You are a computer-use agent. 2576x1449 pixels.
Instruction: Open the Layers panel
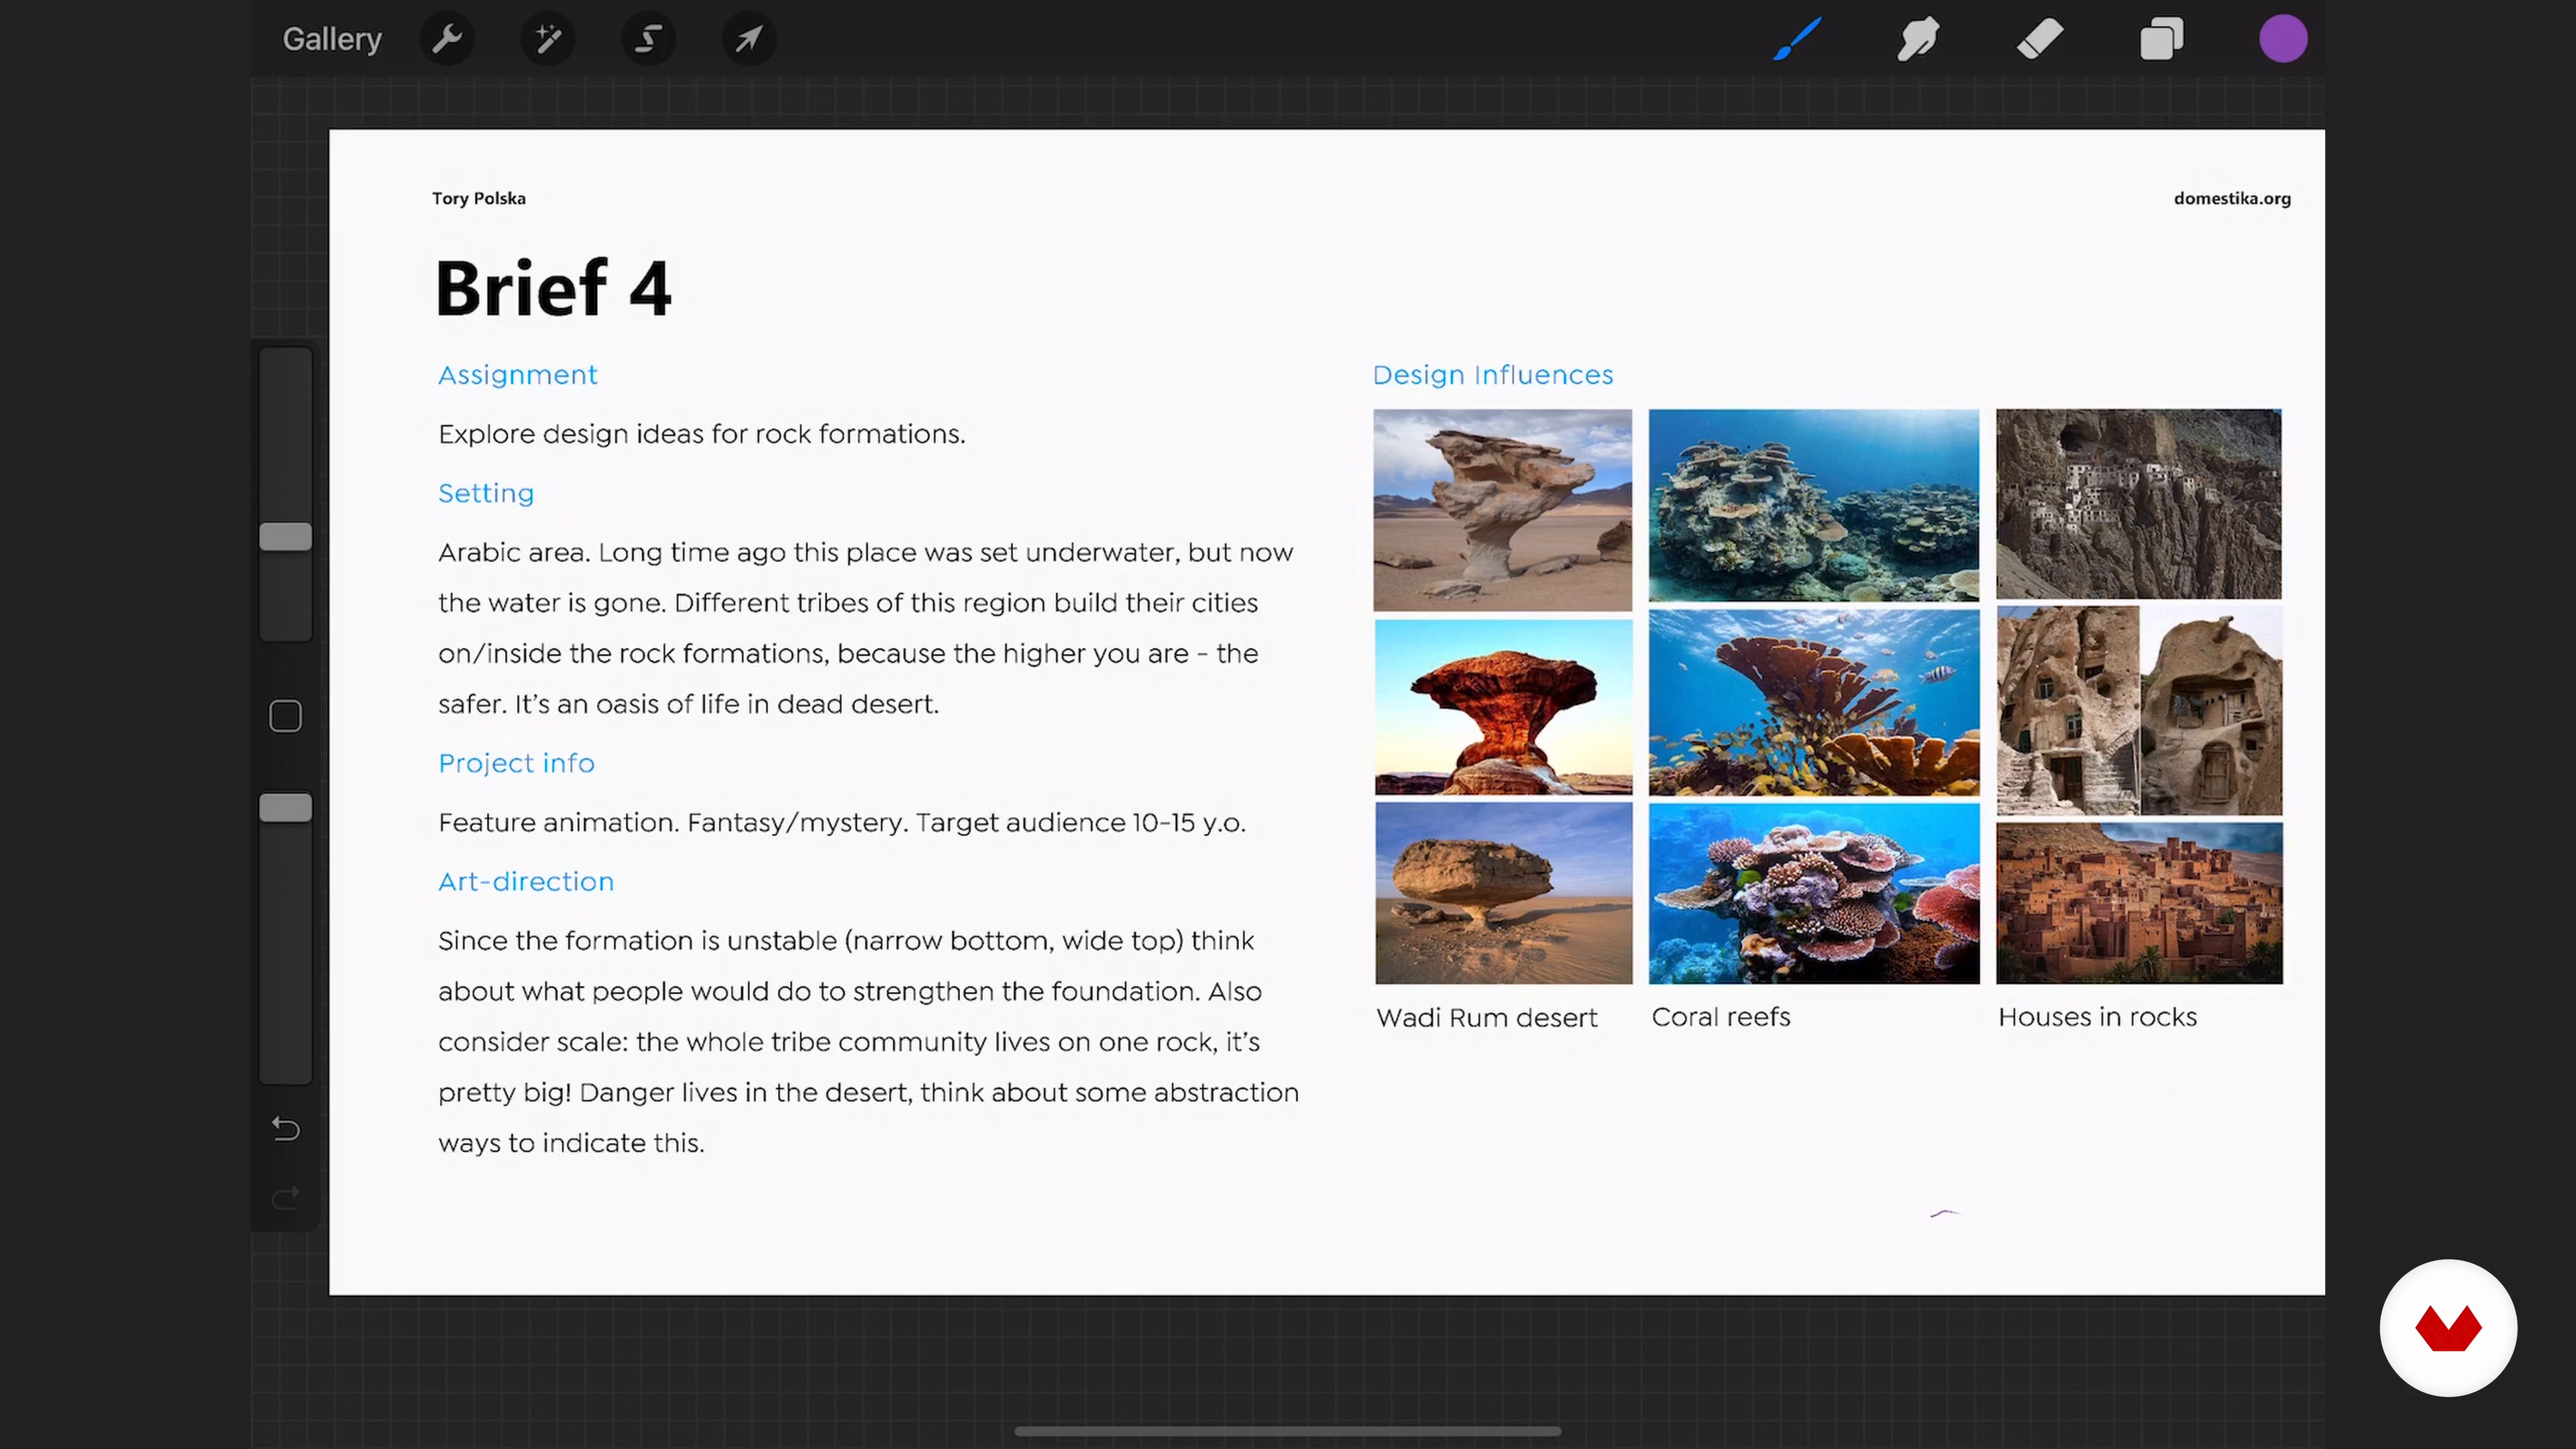point(2161,39)
